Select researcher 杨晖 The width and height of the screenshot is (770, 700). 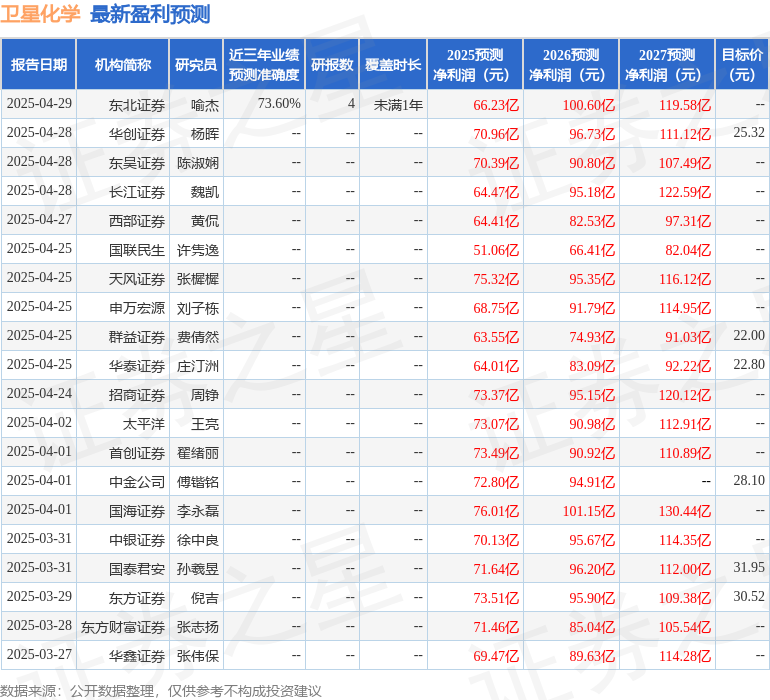(205, 134)
